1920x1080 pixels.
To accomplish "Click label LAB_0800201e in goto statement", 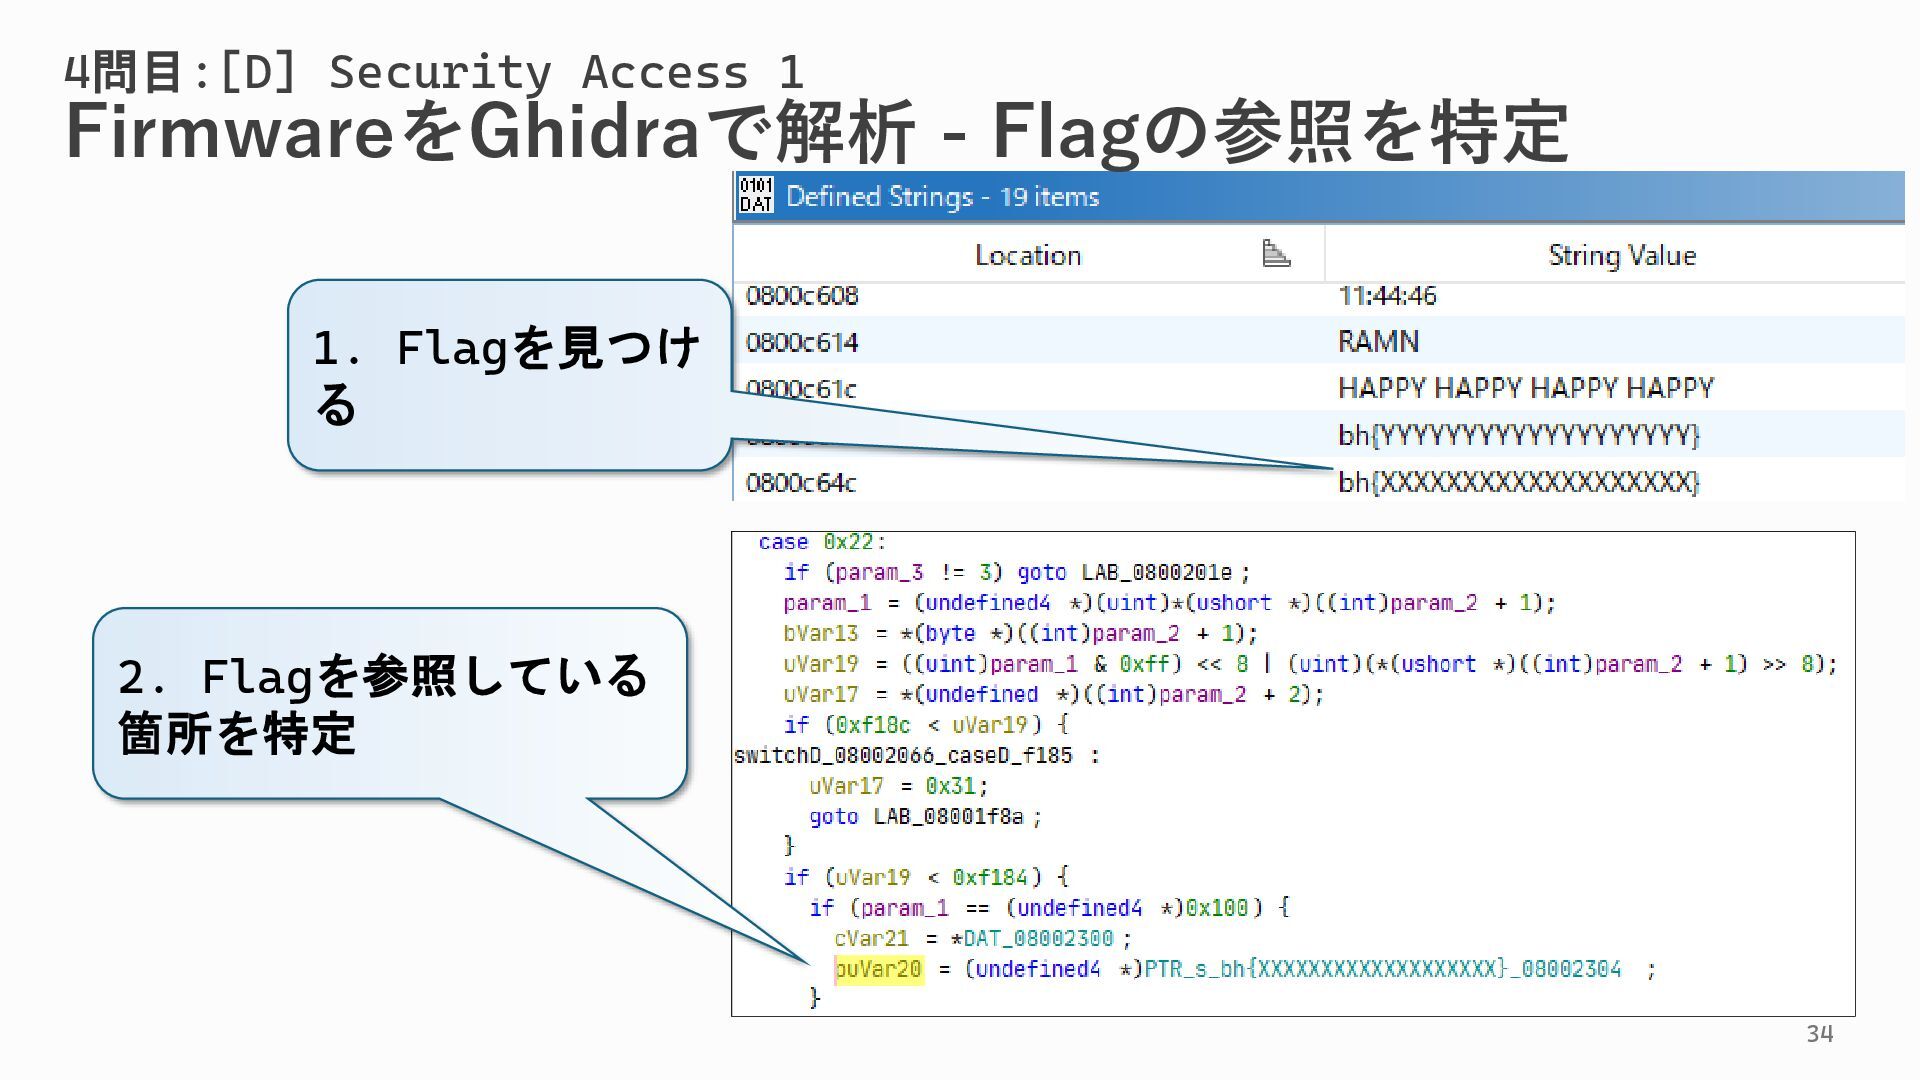I will coord(1156,572).
